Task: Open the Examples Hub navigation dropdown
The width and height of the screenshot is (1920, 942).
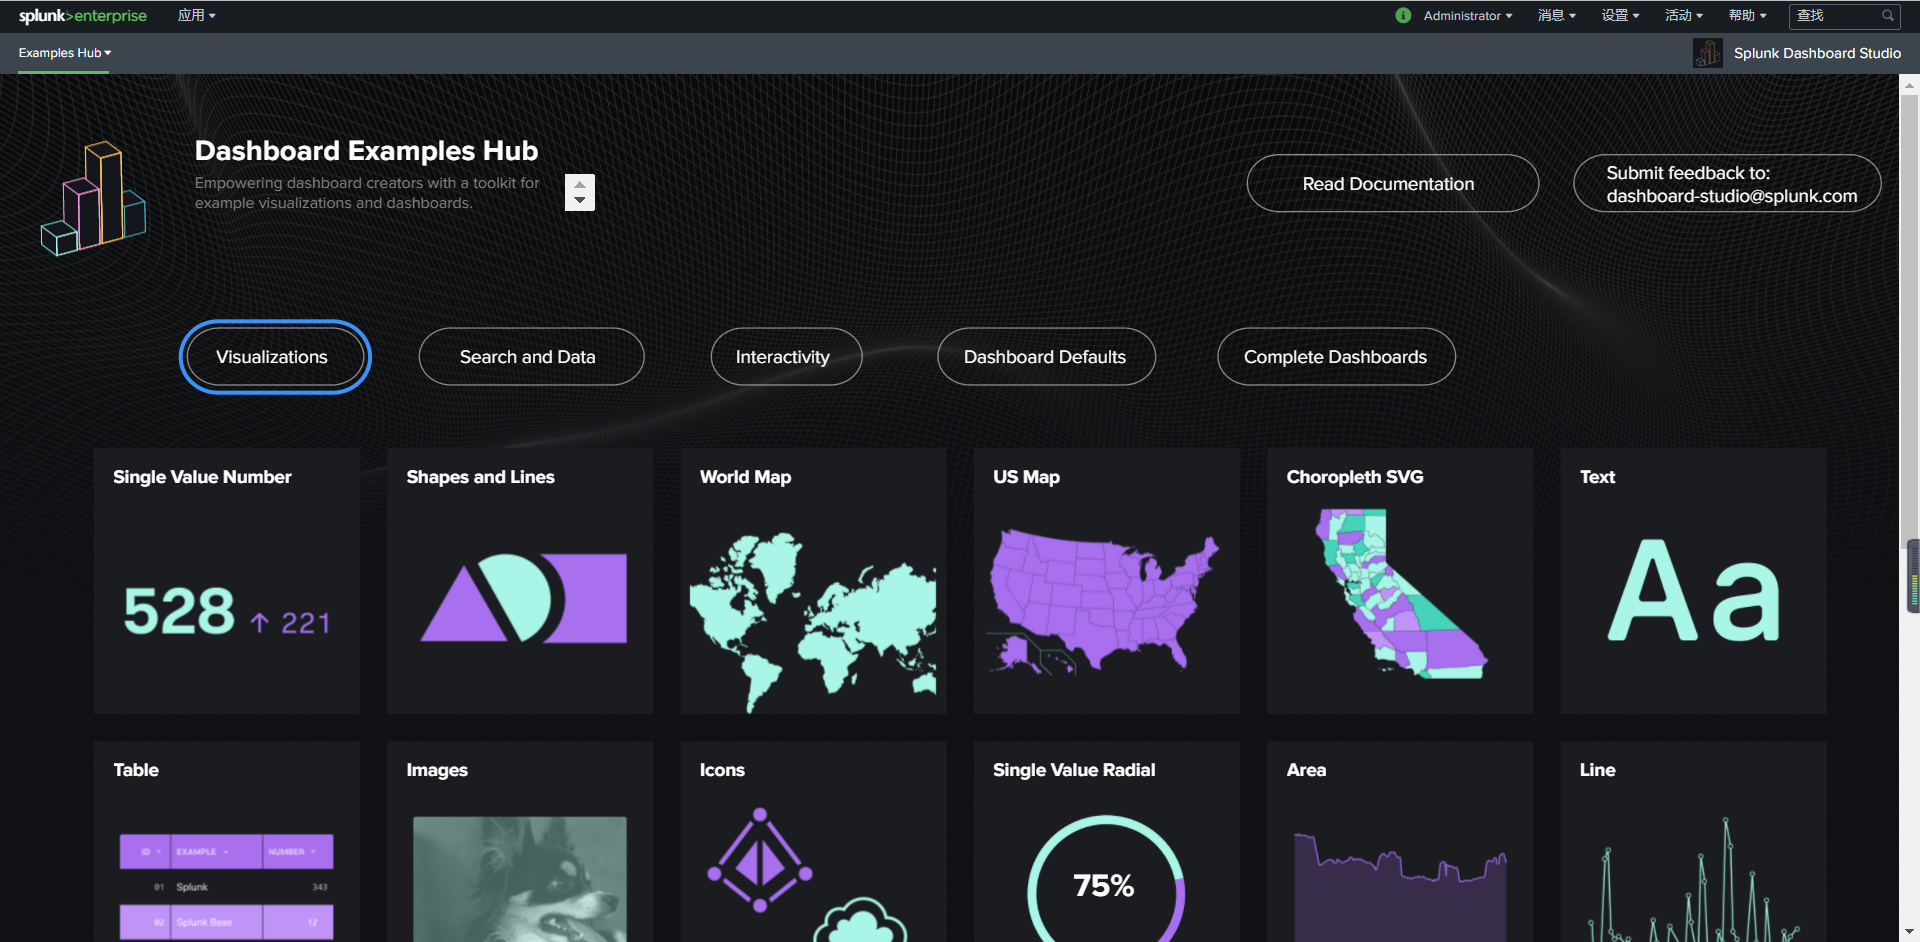Action: [64, 53]
